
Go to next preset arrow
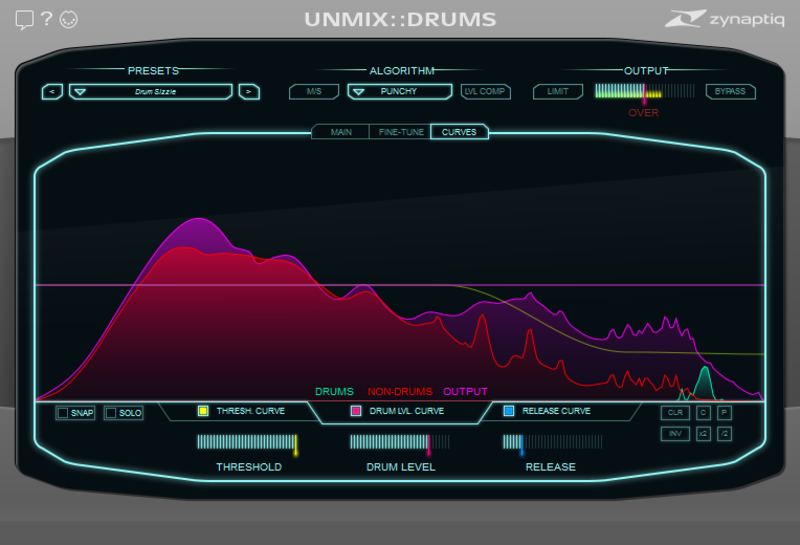pyautogui.click(x=249, y=92)
